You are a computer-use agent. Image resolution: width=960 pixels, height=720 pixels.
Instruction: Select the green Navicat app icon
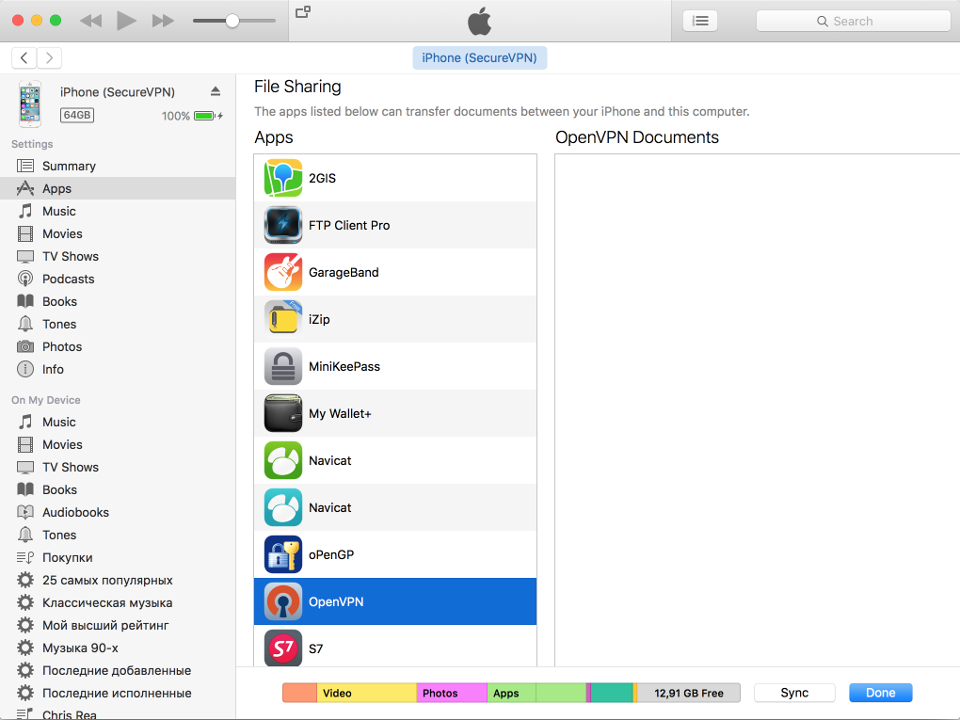point(283,460)
